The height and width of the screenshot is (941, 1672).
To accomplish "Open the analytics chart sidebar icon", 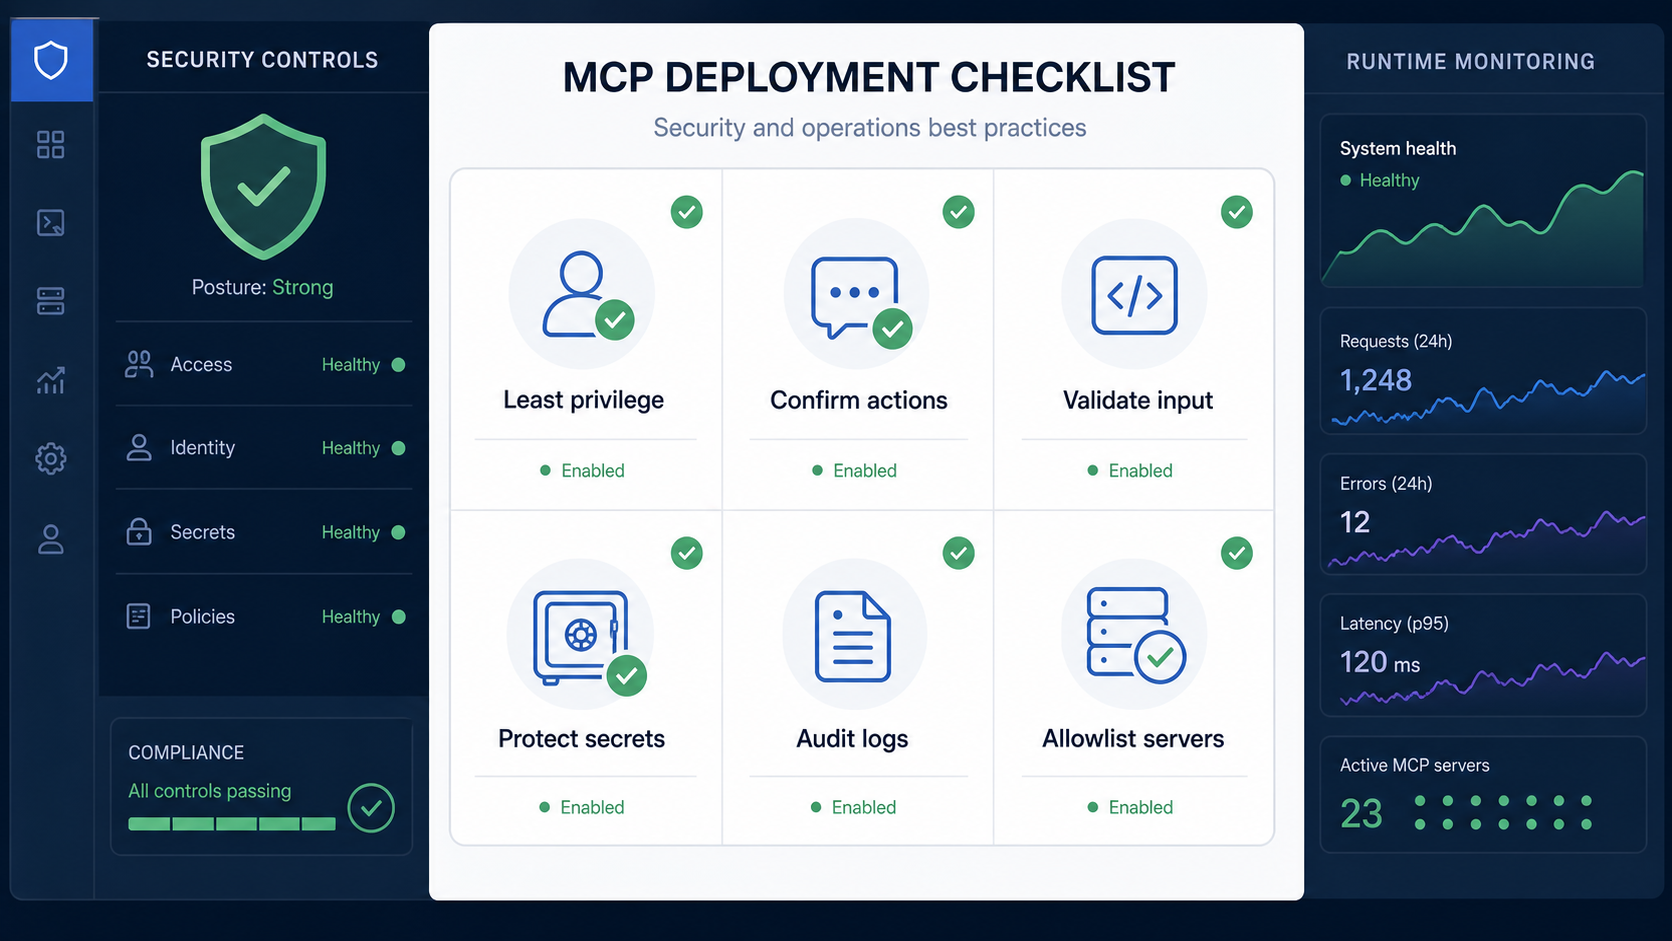I will 51,380.
